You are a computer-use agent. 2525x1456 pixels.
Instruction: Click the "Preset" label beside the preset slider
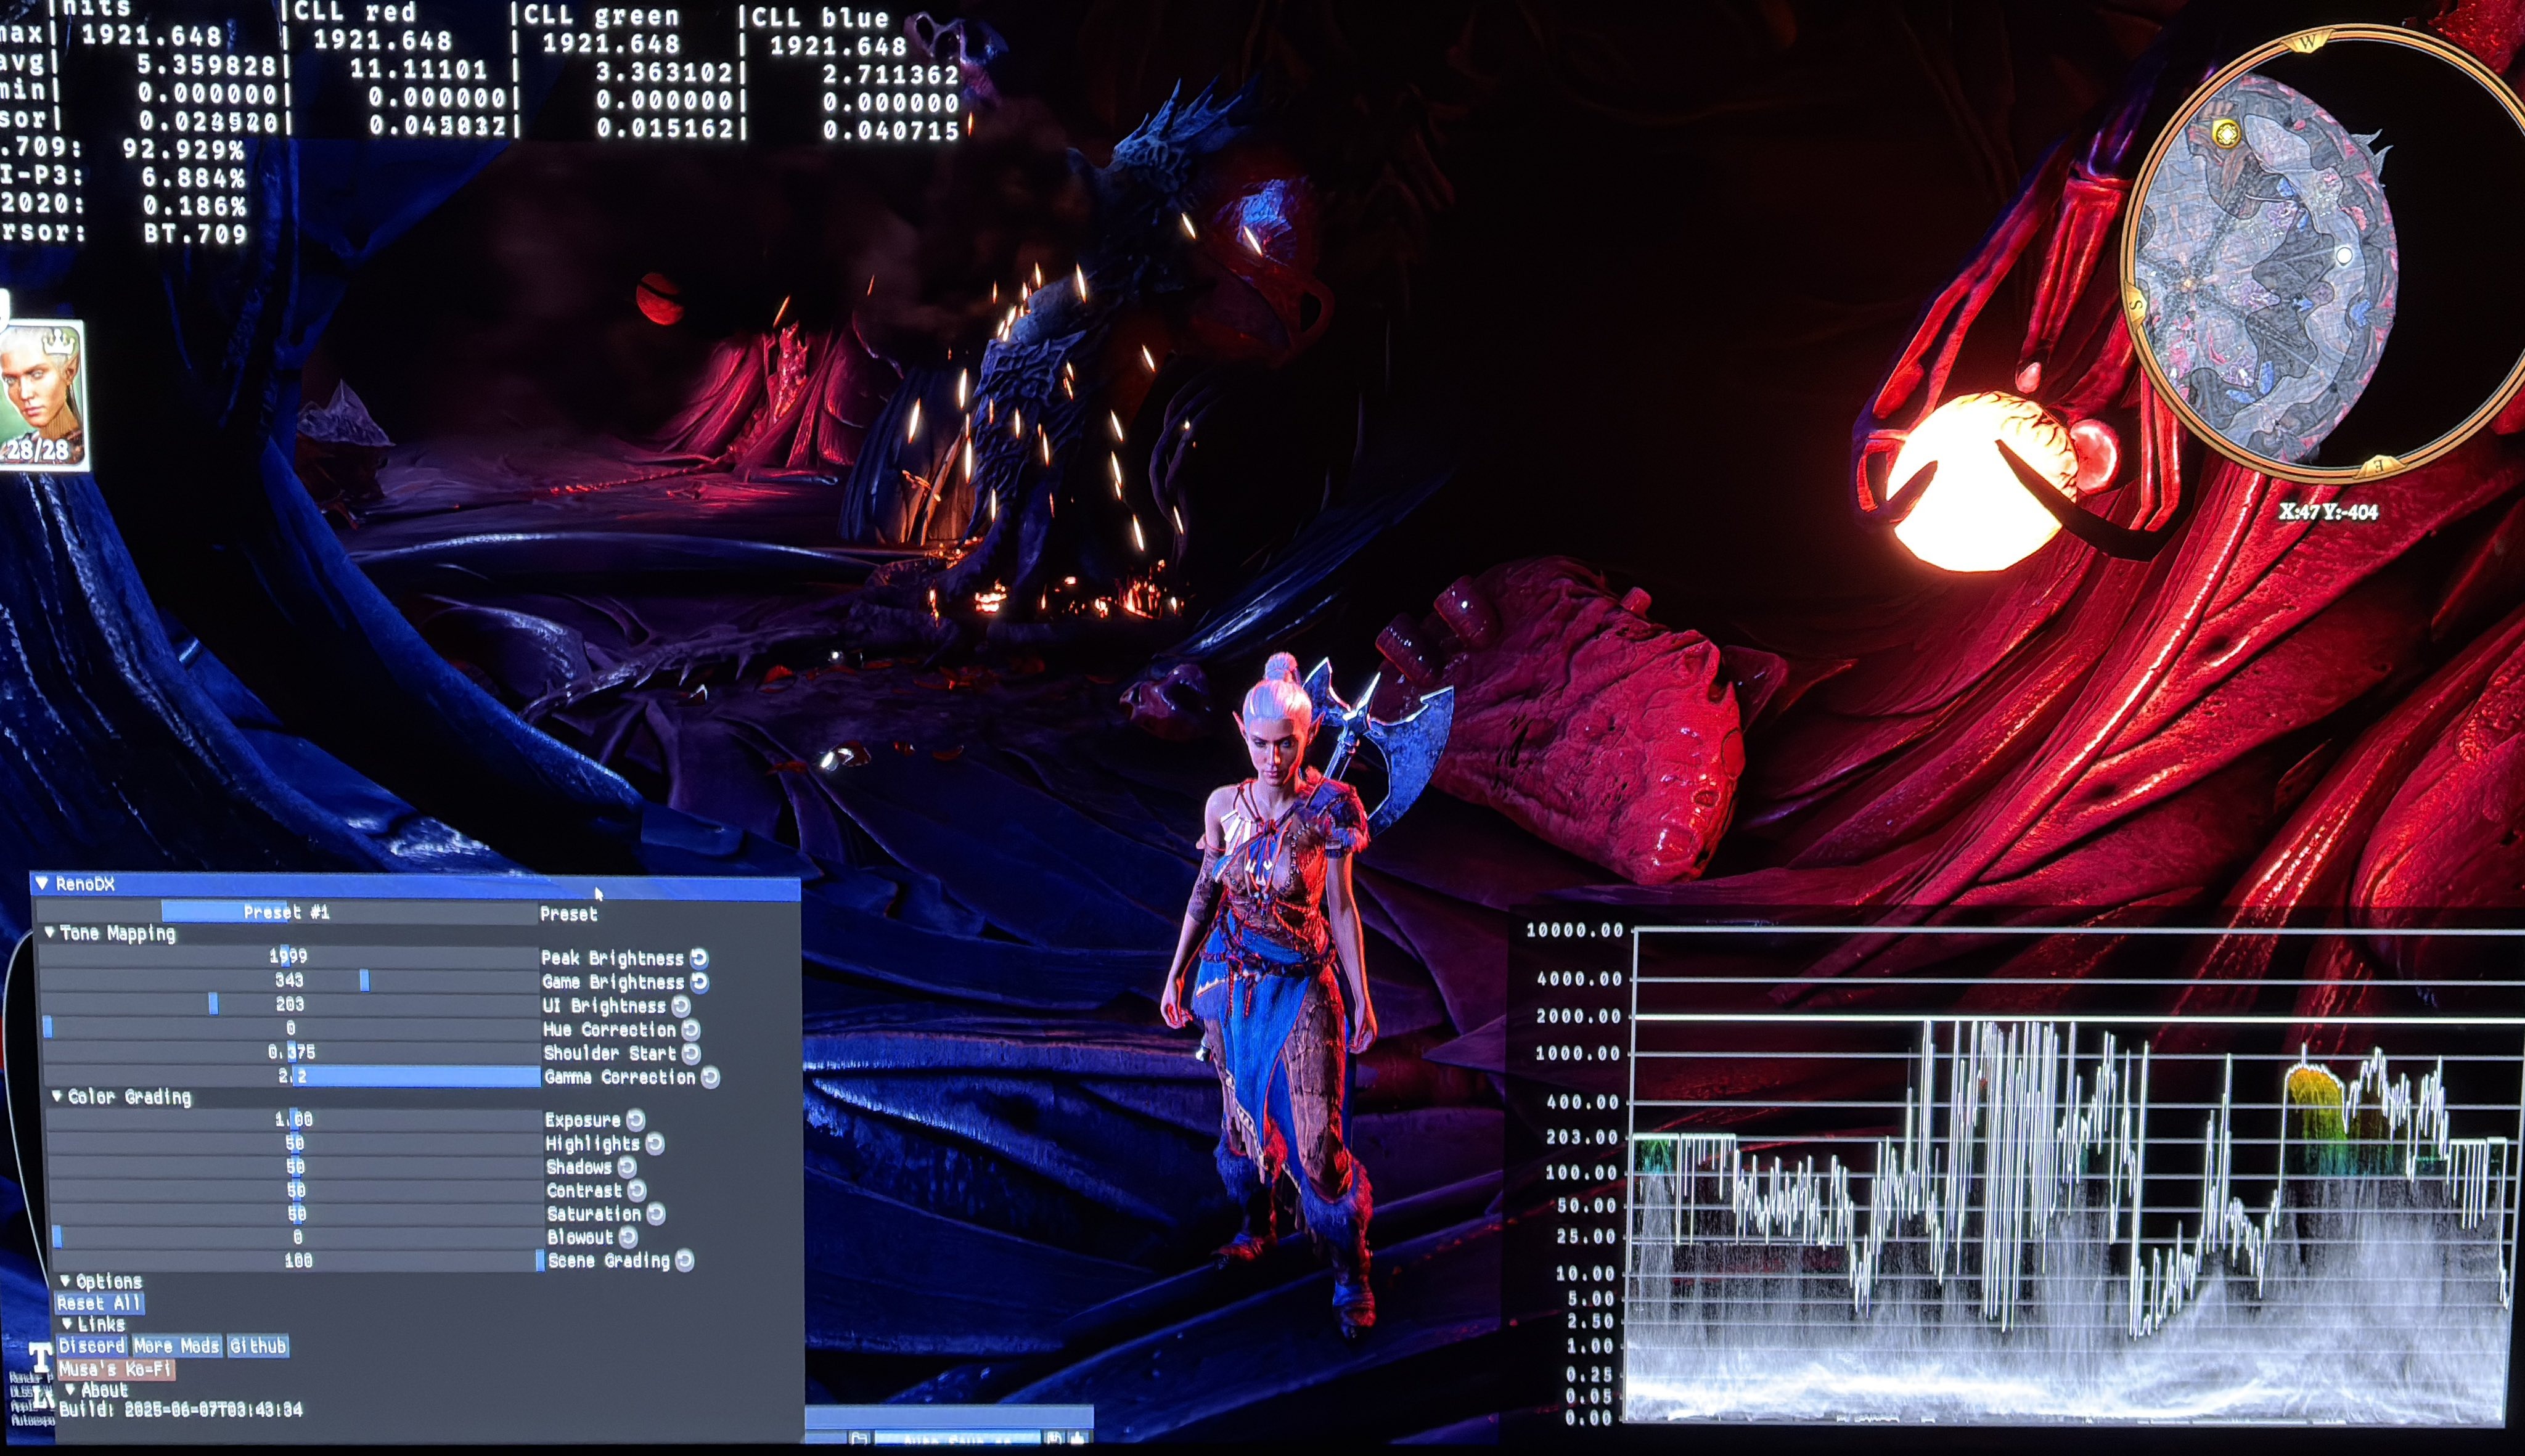569,914
